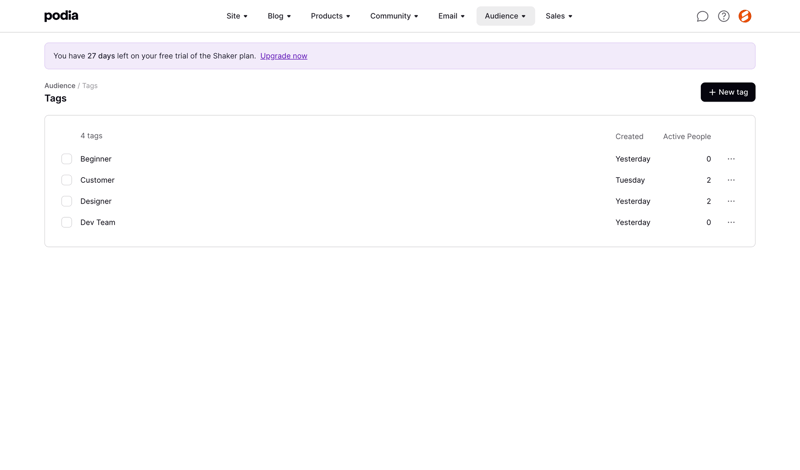
Task: Follow the Upgrade now link
Action: [x=284, y=56]
